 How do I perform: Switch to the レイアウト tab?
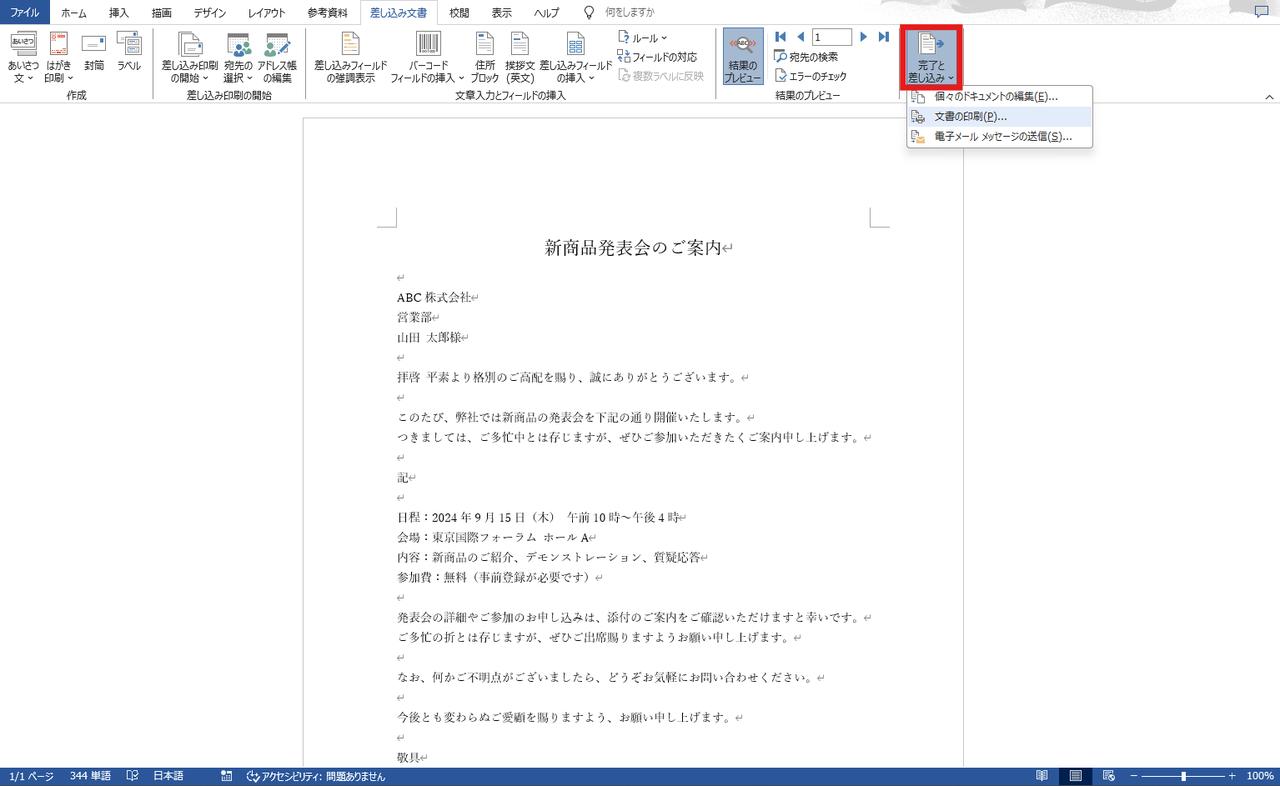(266, 13)
